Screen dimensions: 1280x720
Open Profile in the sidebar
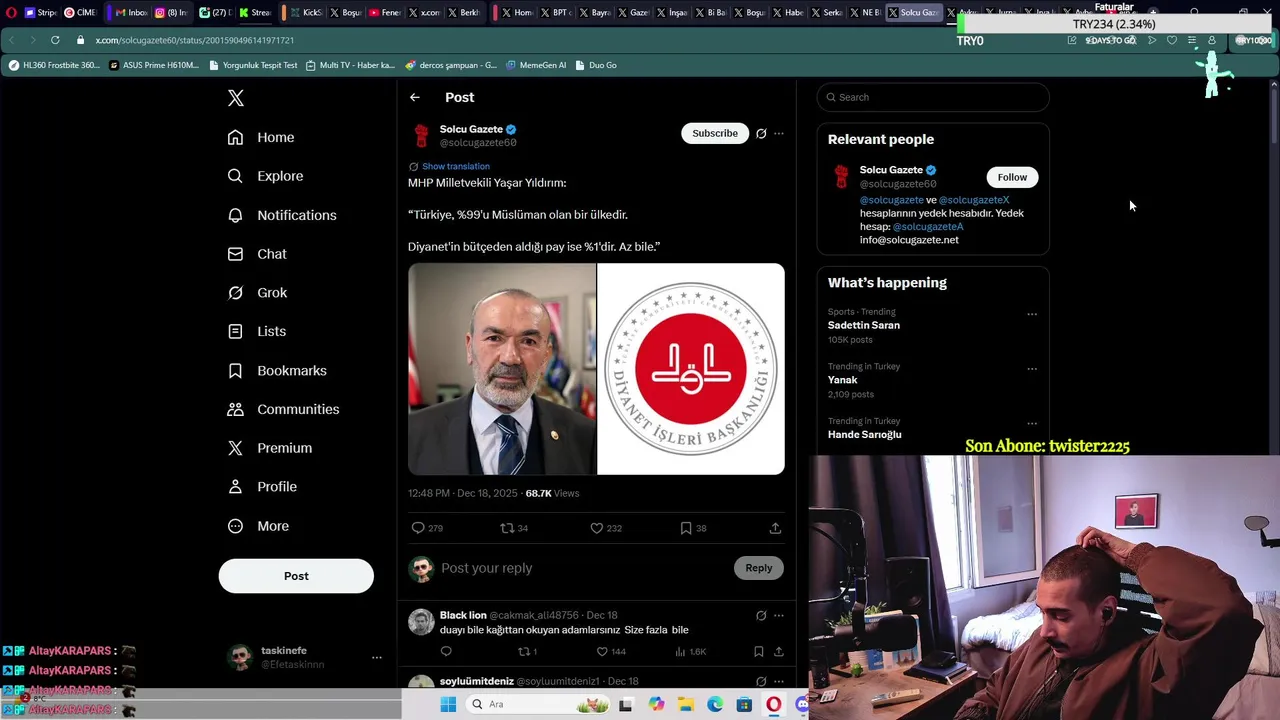[262, 487]
